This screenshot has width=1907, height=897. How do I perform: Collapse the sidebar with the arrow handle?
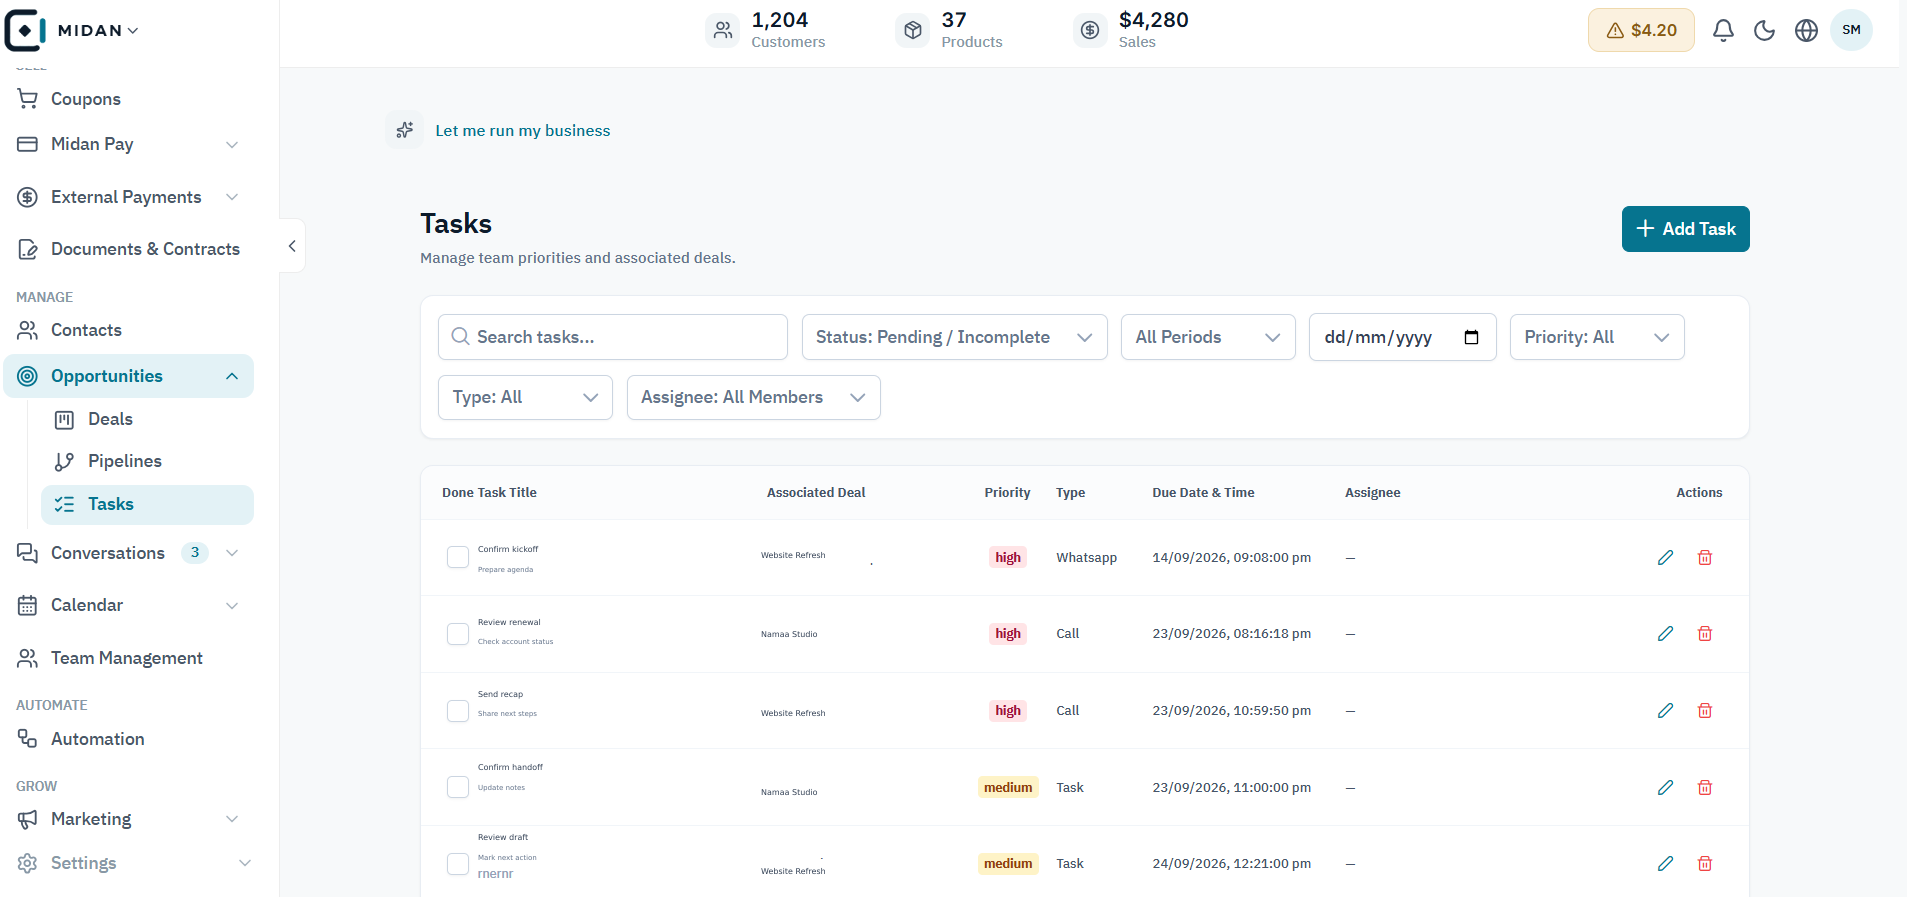292,246
